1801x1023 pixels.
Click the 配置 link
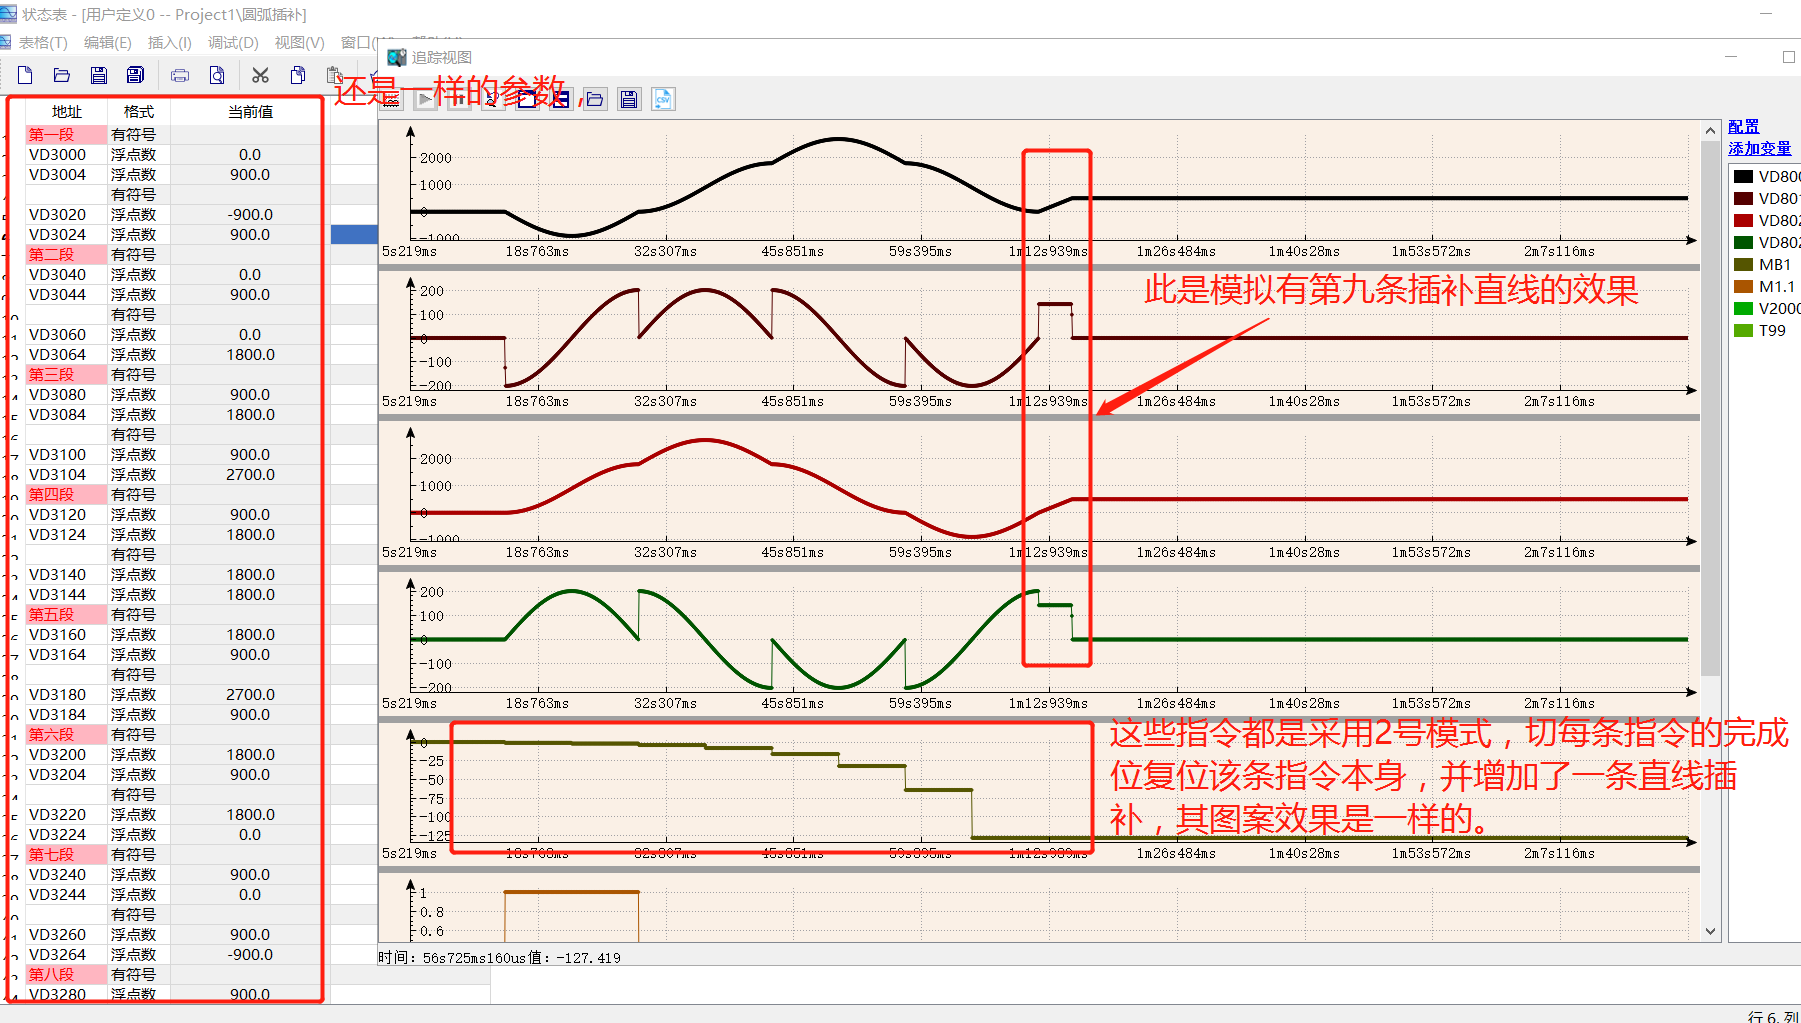tap(1743, 127)
